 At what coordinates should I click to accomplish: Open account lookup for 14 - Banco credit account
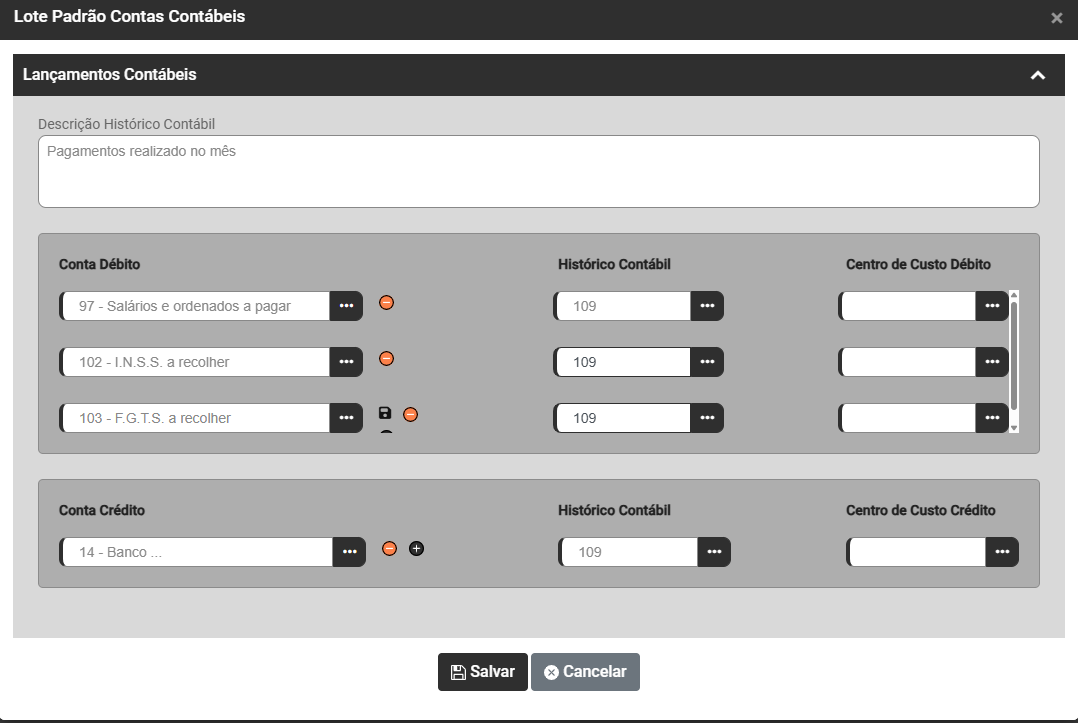349,552
